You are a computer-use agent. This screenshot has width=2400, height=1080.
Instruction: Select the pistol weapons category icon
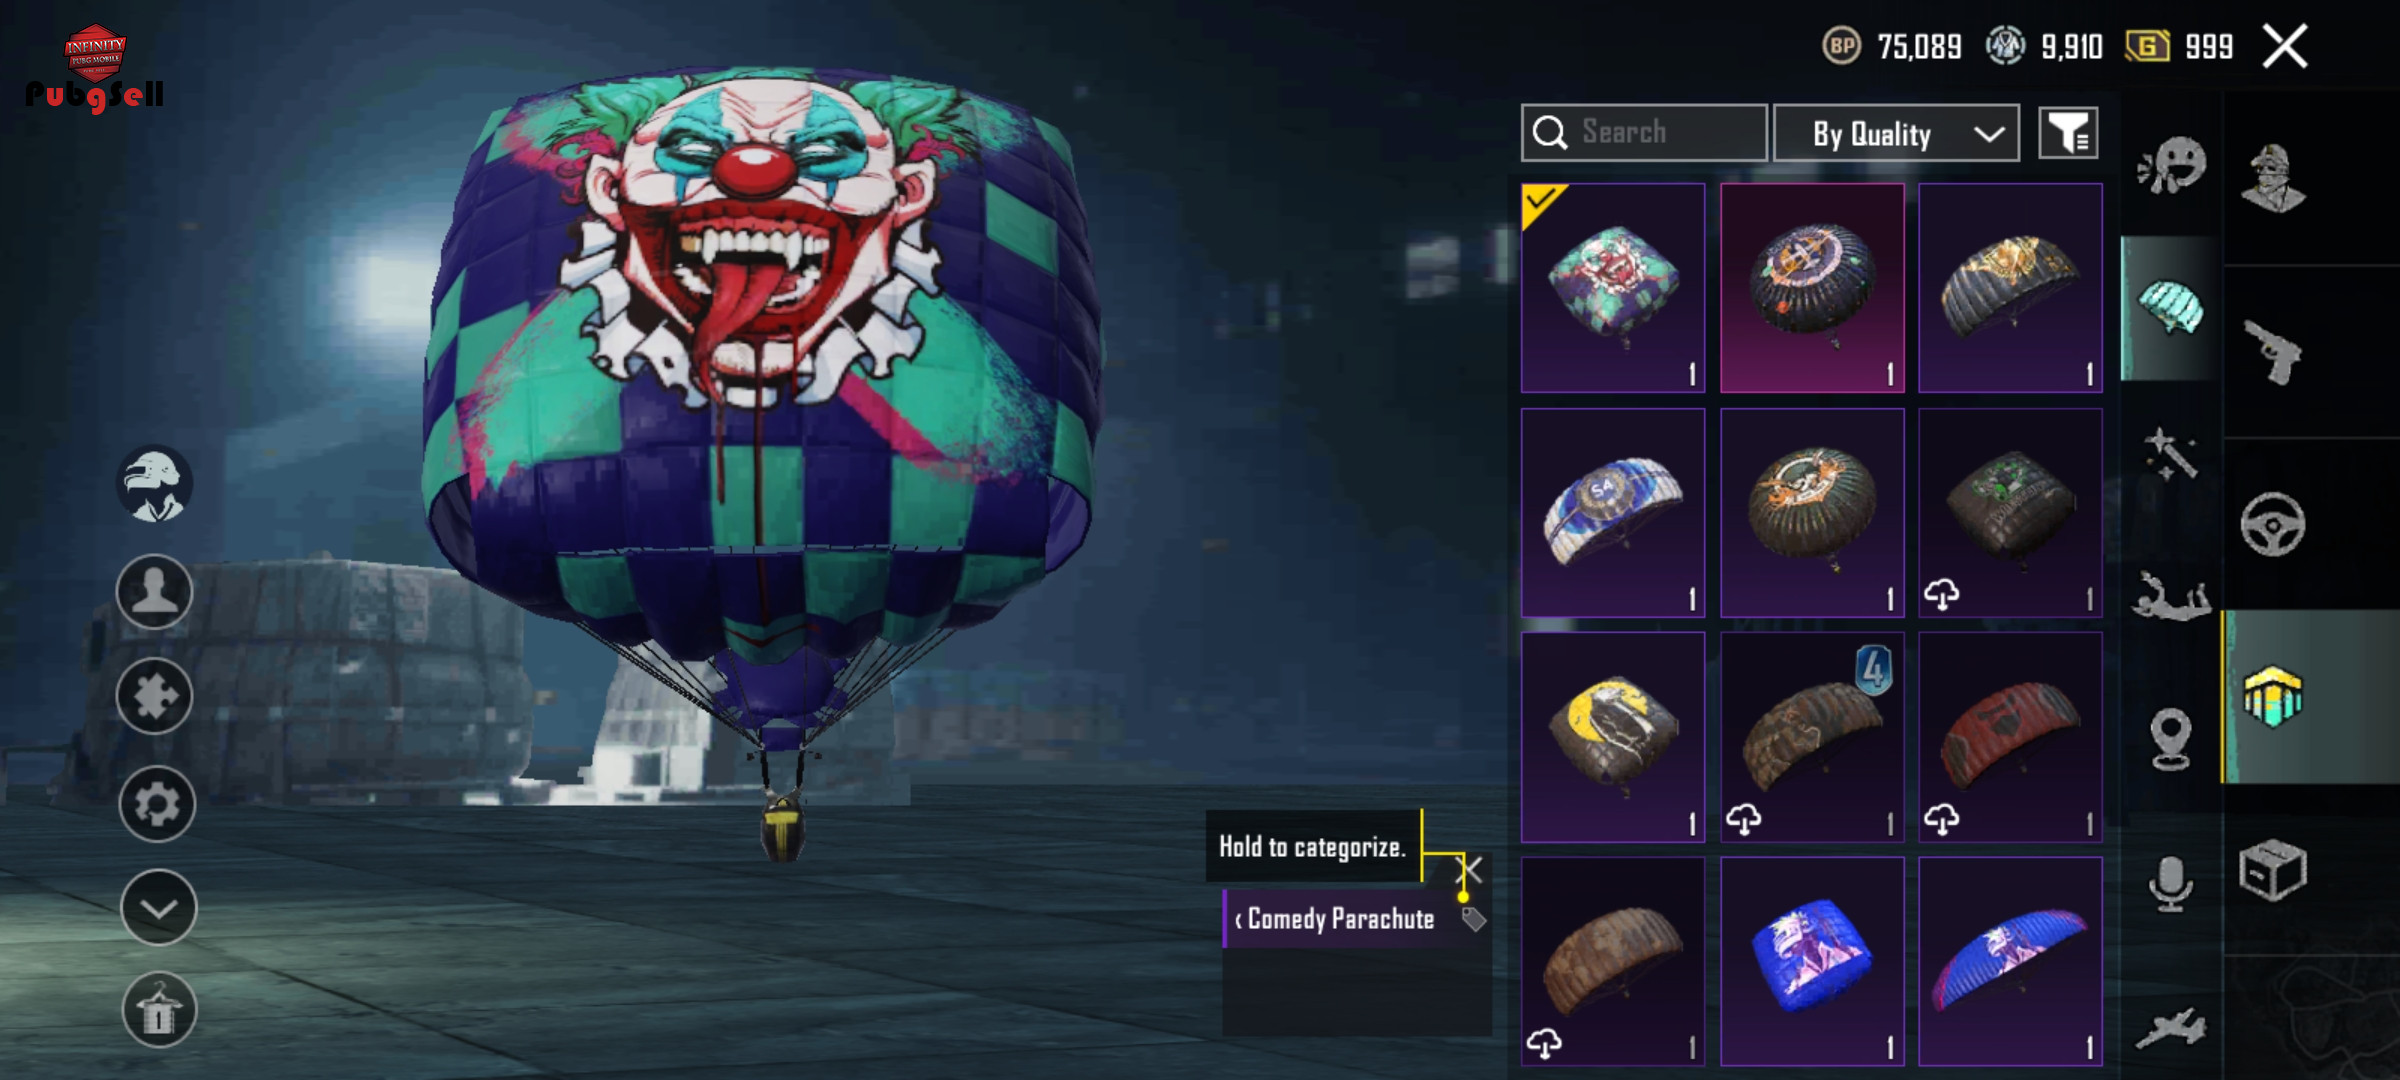click(2273, 351)
